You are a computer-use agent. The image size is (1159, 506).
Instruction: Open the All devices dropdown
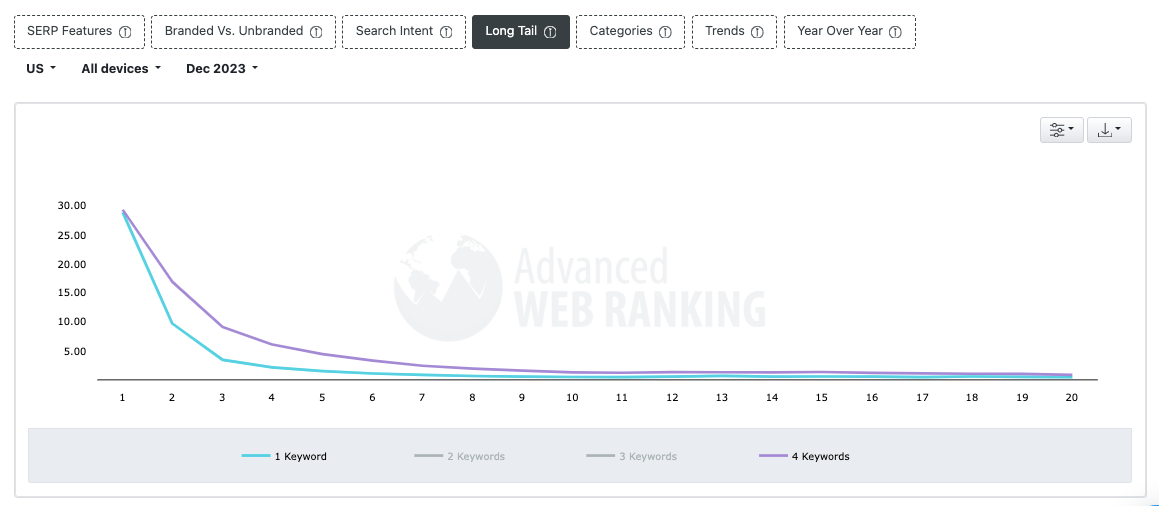click(x=120, y=69)
